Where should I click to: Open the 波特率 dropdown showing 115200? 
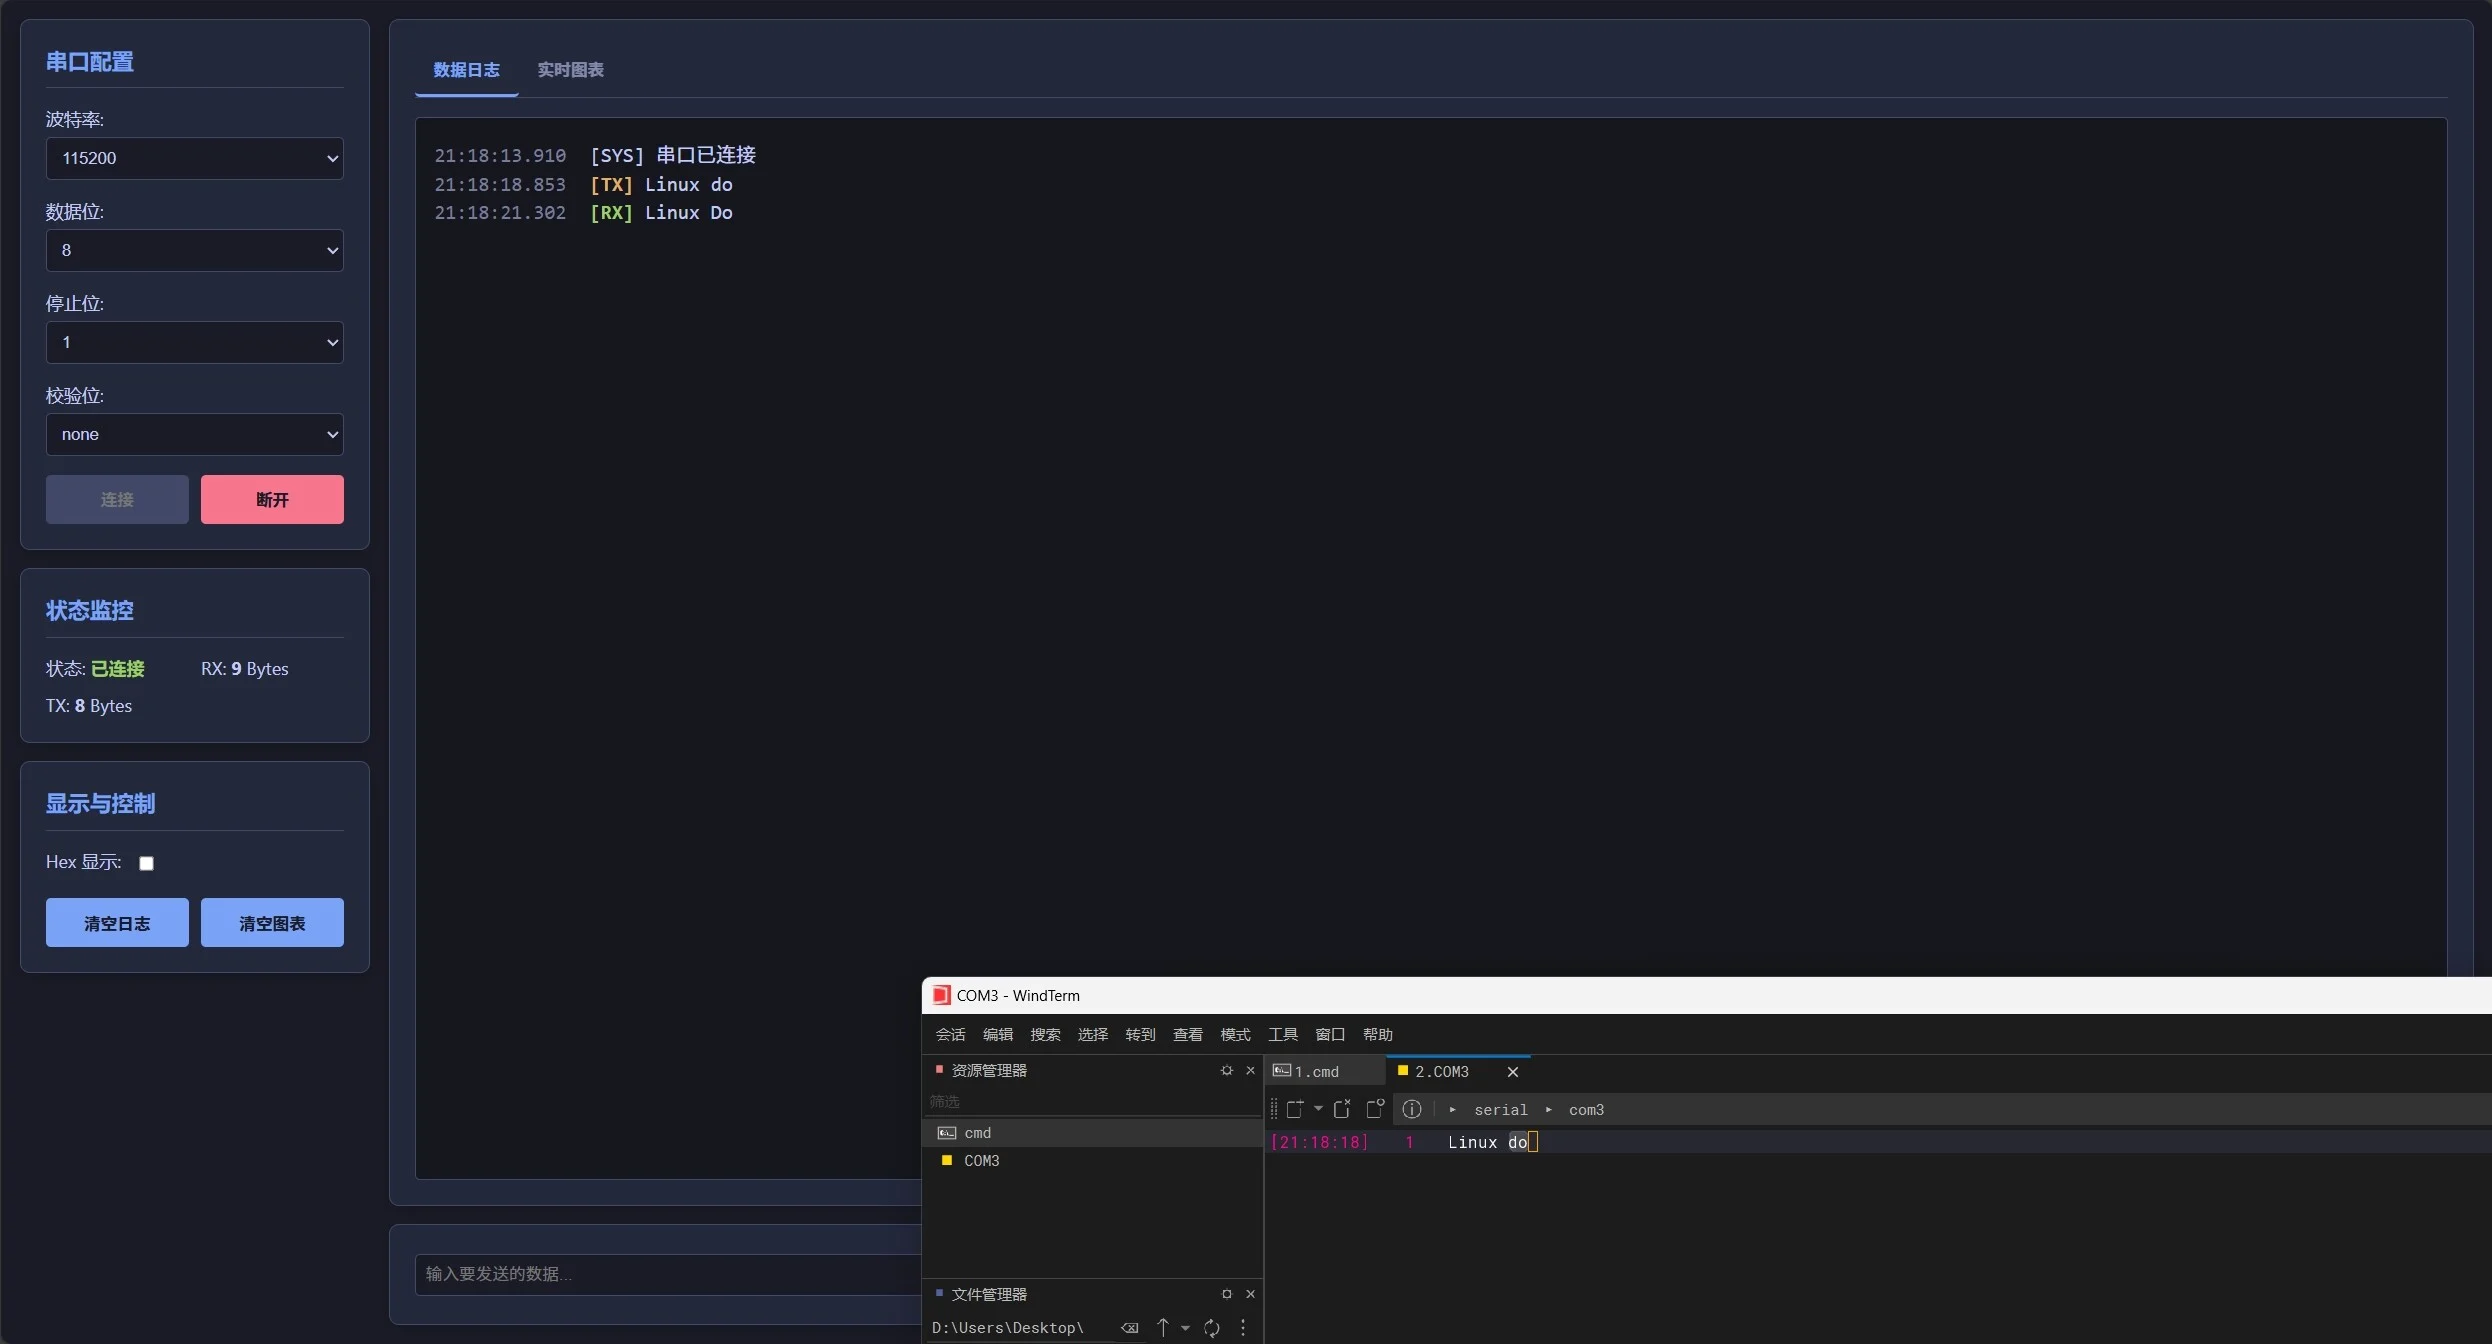coord(195,158)
